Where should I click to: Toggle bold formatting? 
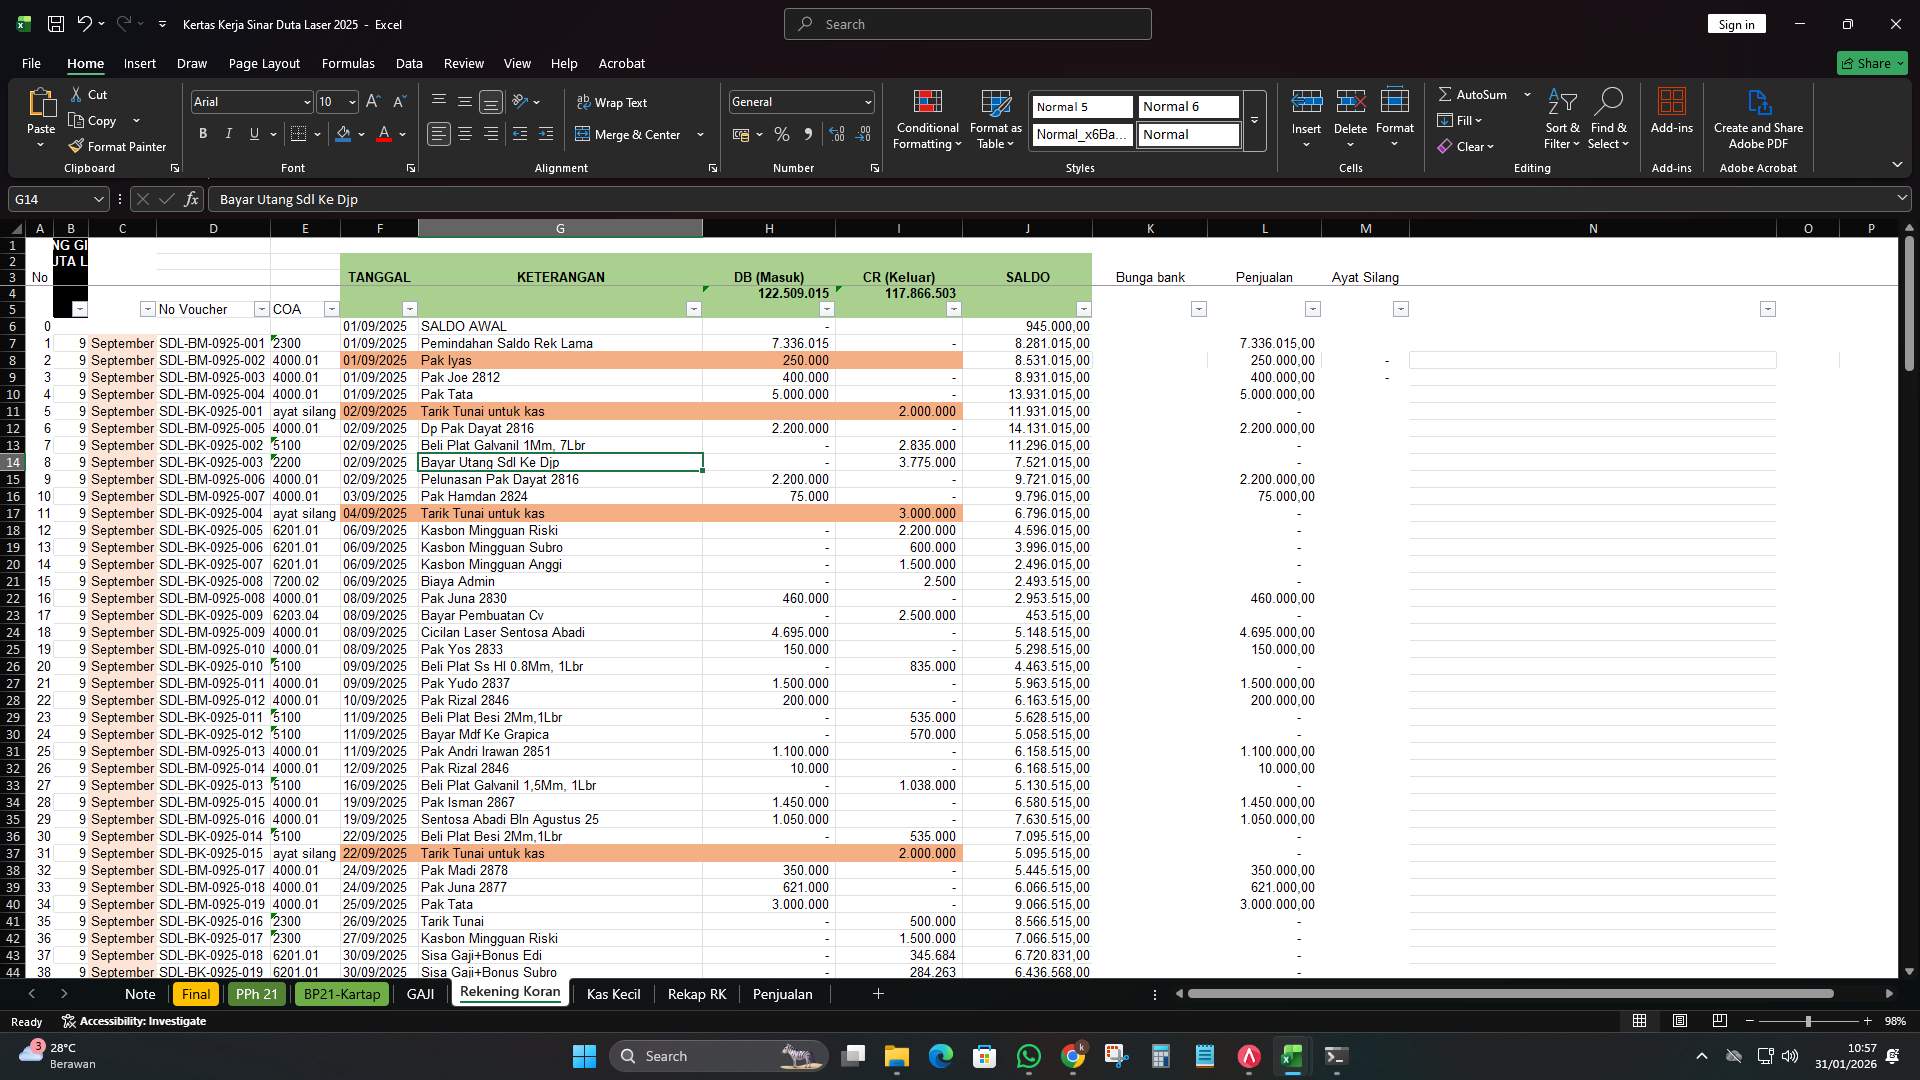[x=203, y=133]
